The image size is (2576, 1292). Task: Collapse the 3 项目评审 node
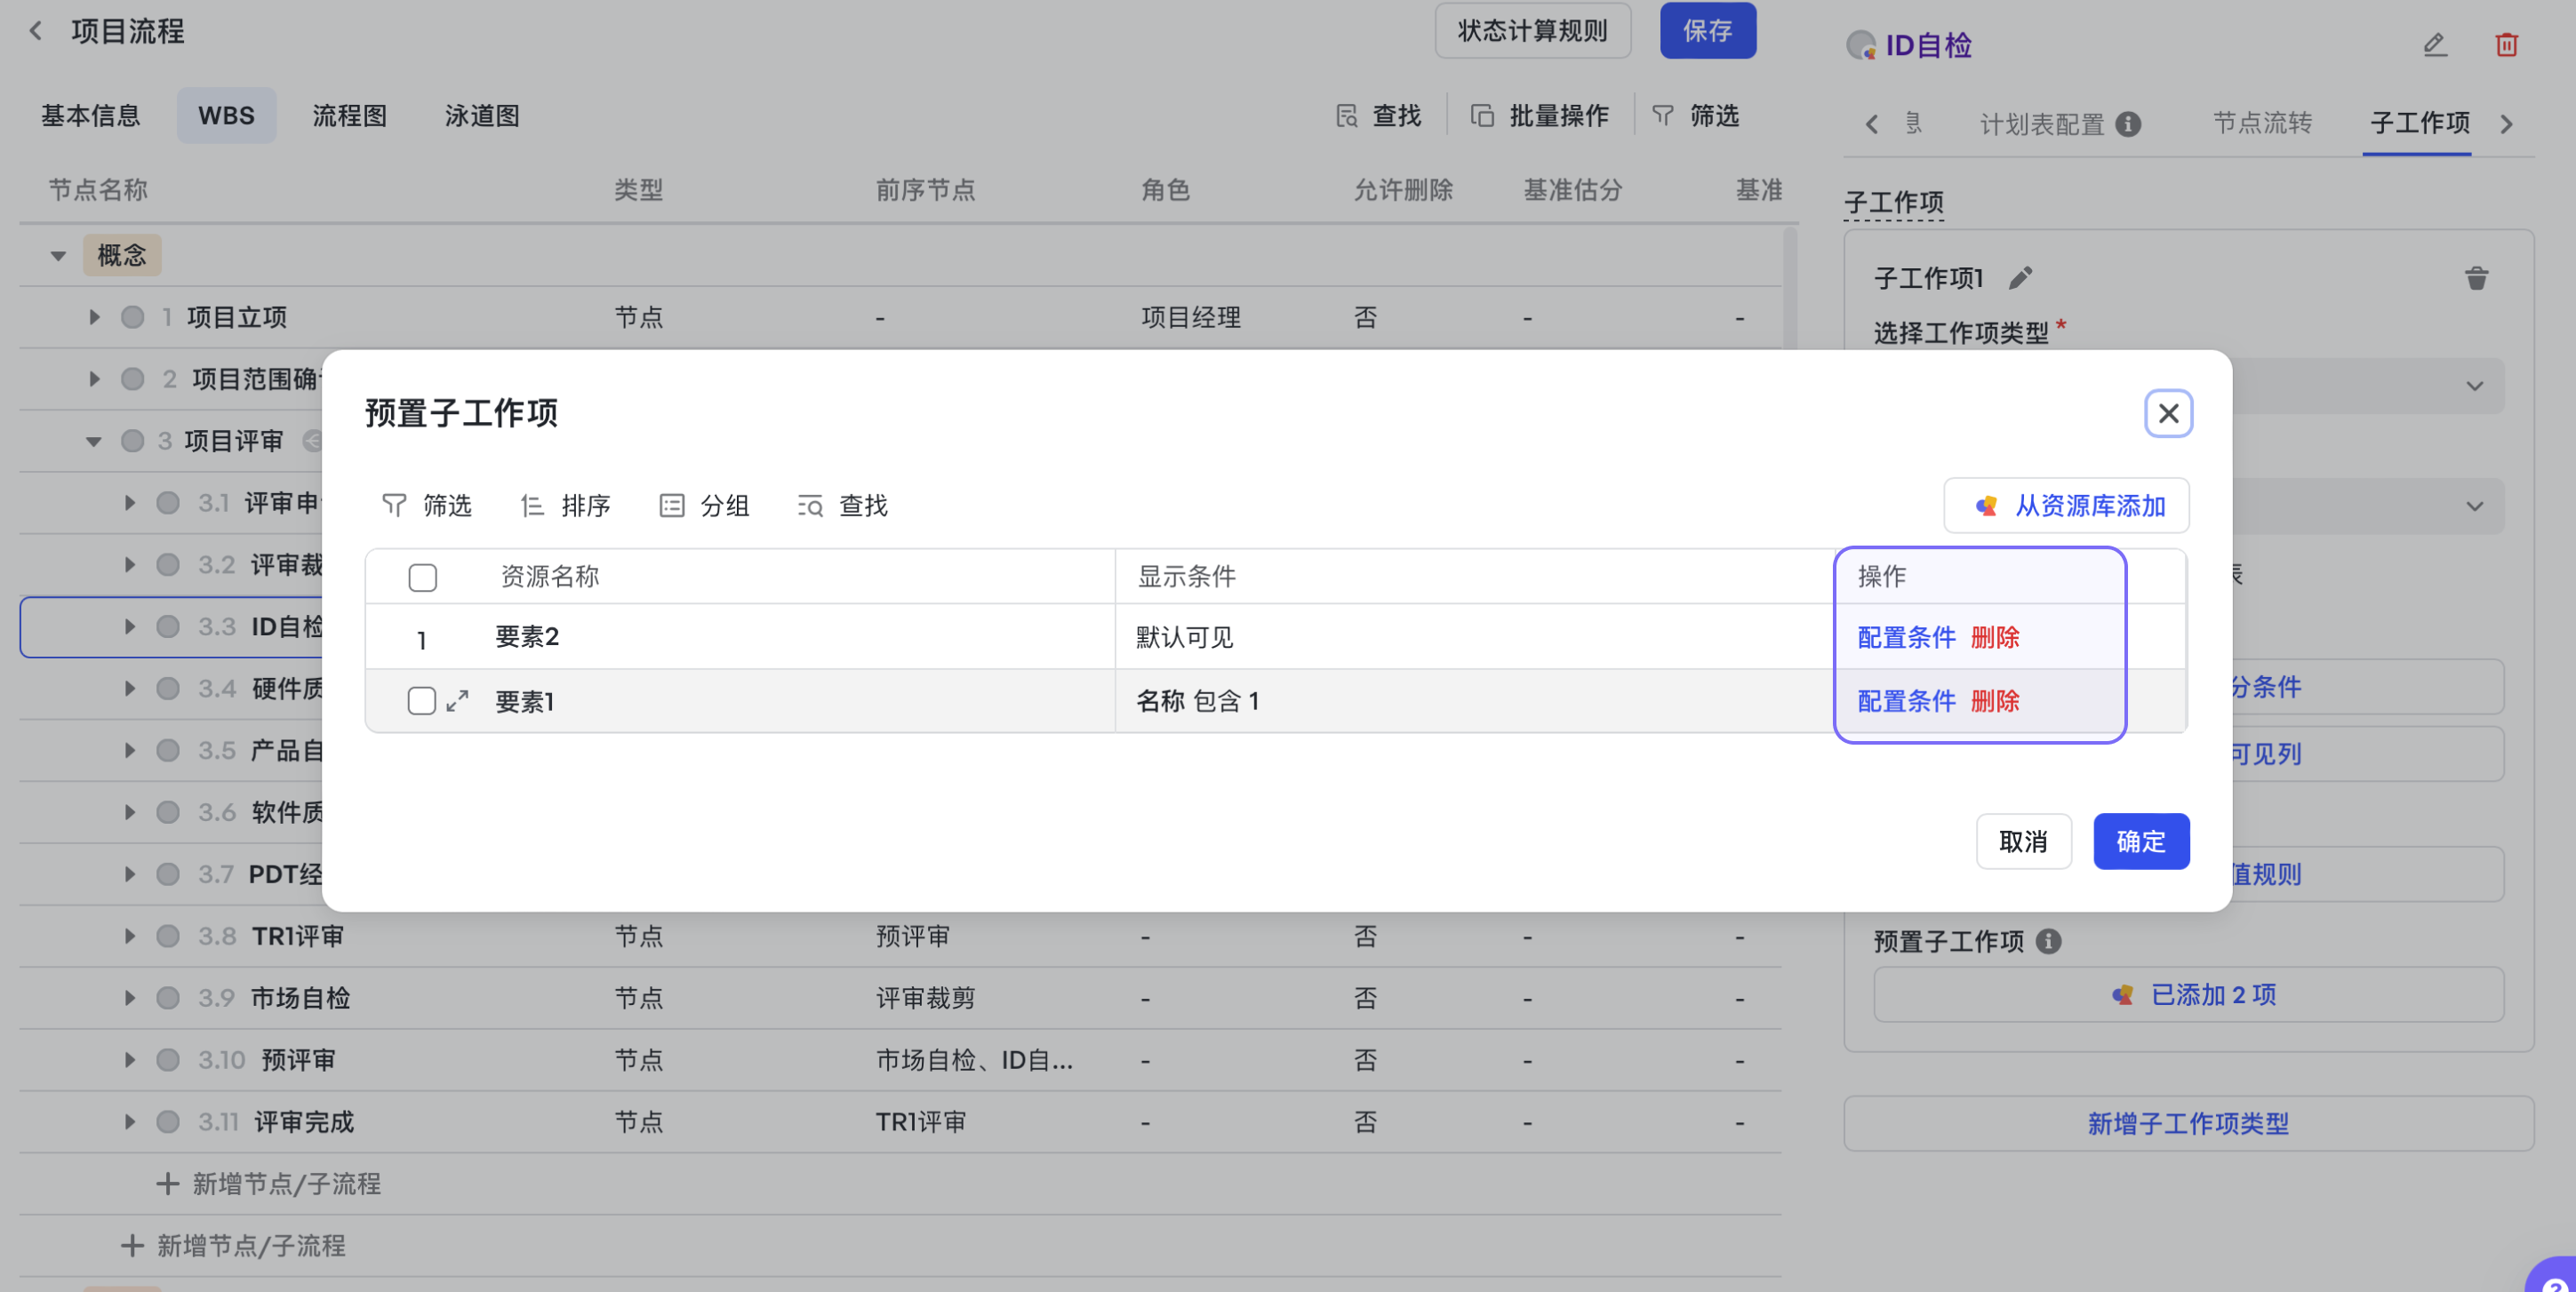tap(94, 441)
